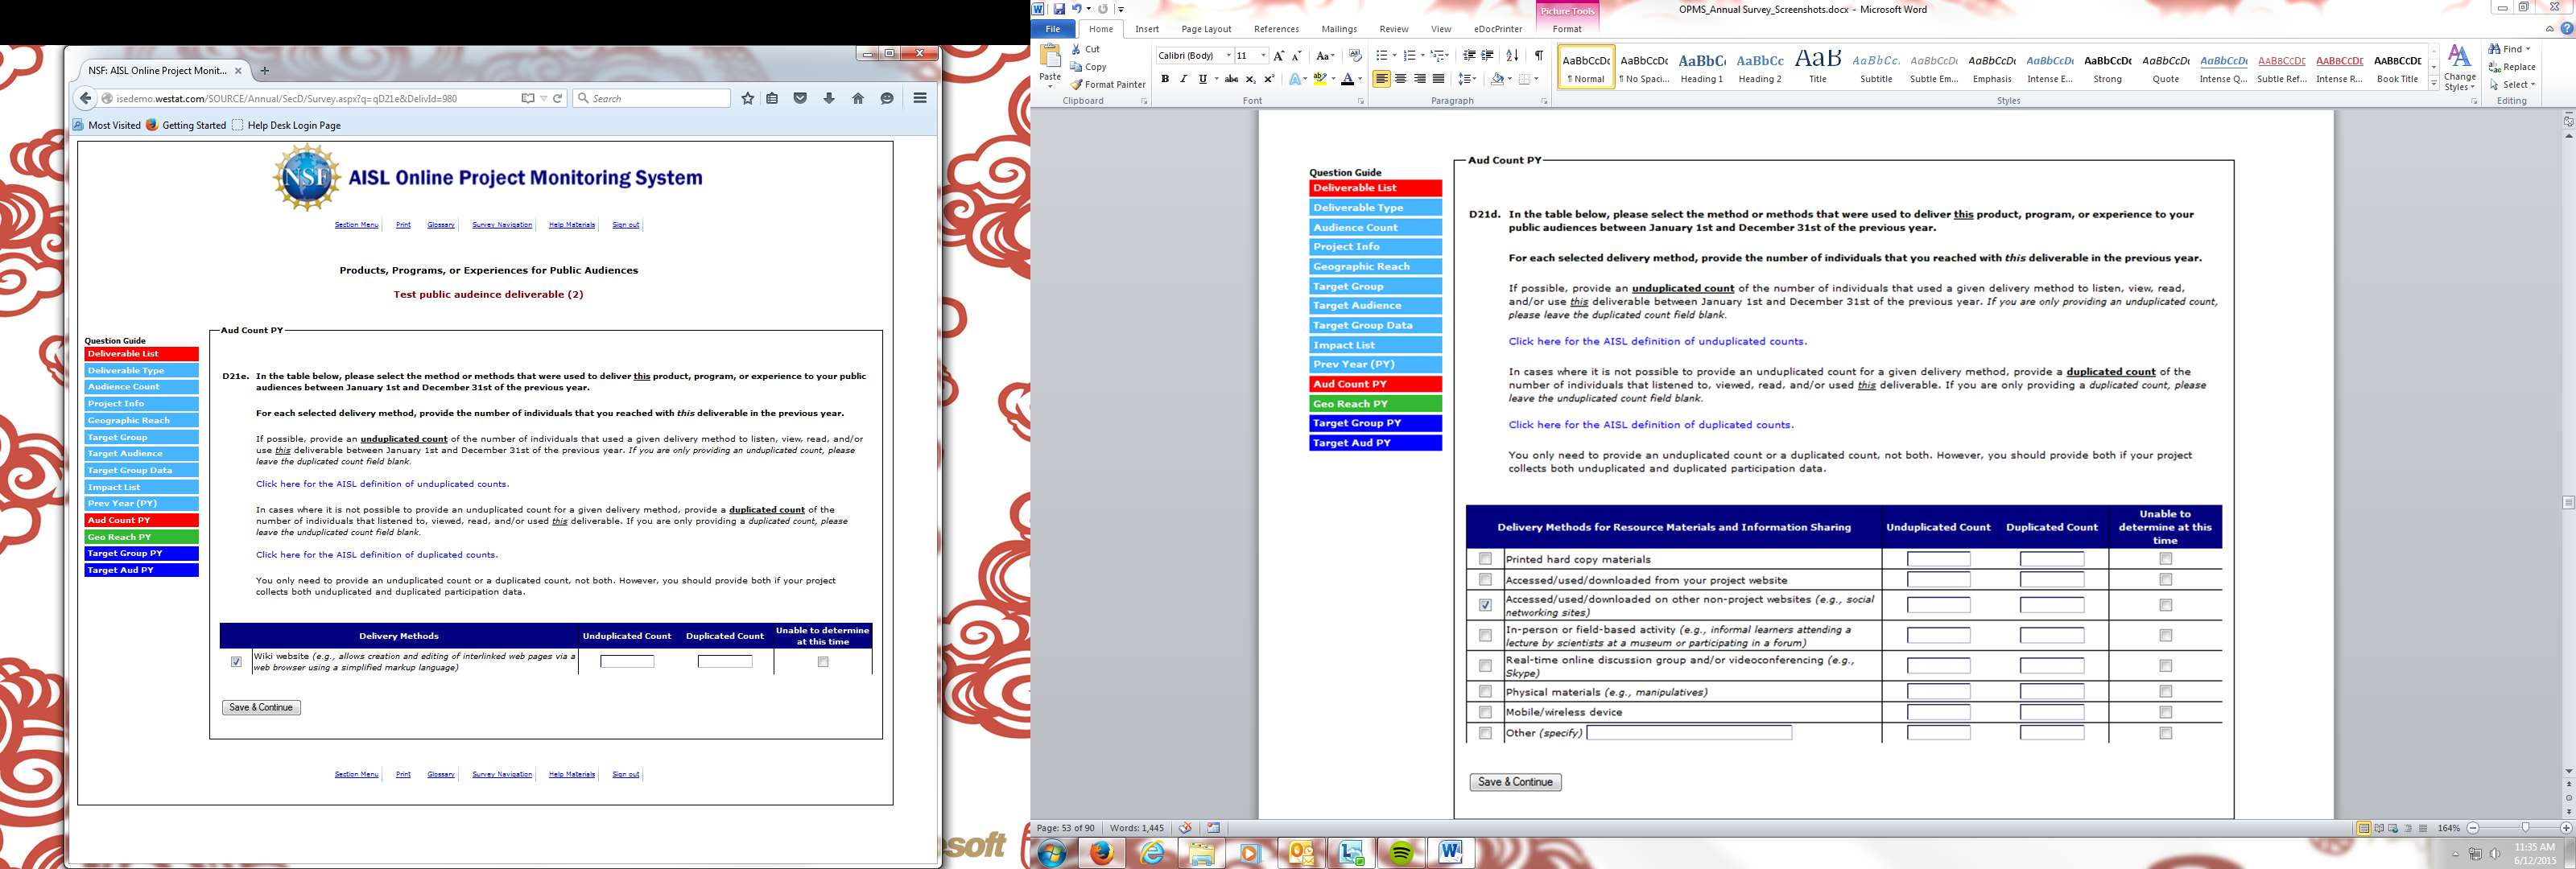Viewport: 2576px width, 869px height.
Task: Click the Format Painter brush icon
Action: tap(1077, 85)
